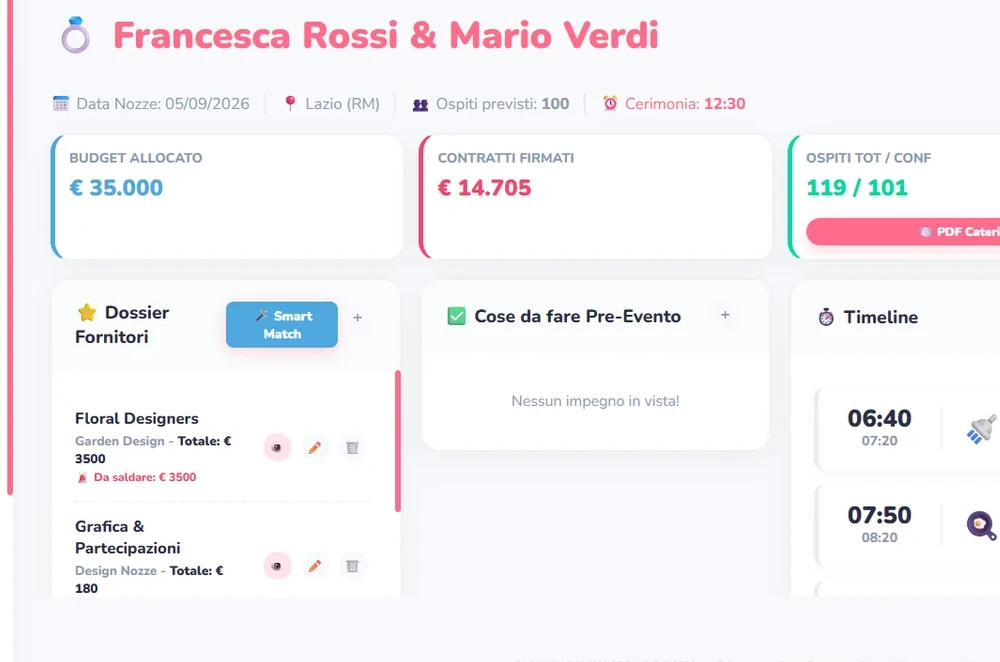
Task: Click the wedding ring icon by the couple names
Action: 75,35
